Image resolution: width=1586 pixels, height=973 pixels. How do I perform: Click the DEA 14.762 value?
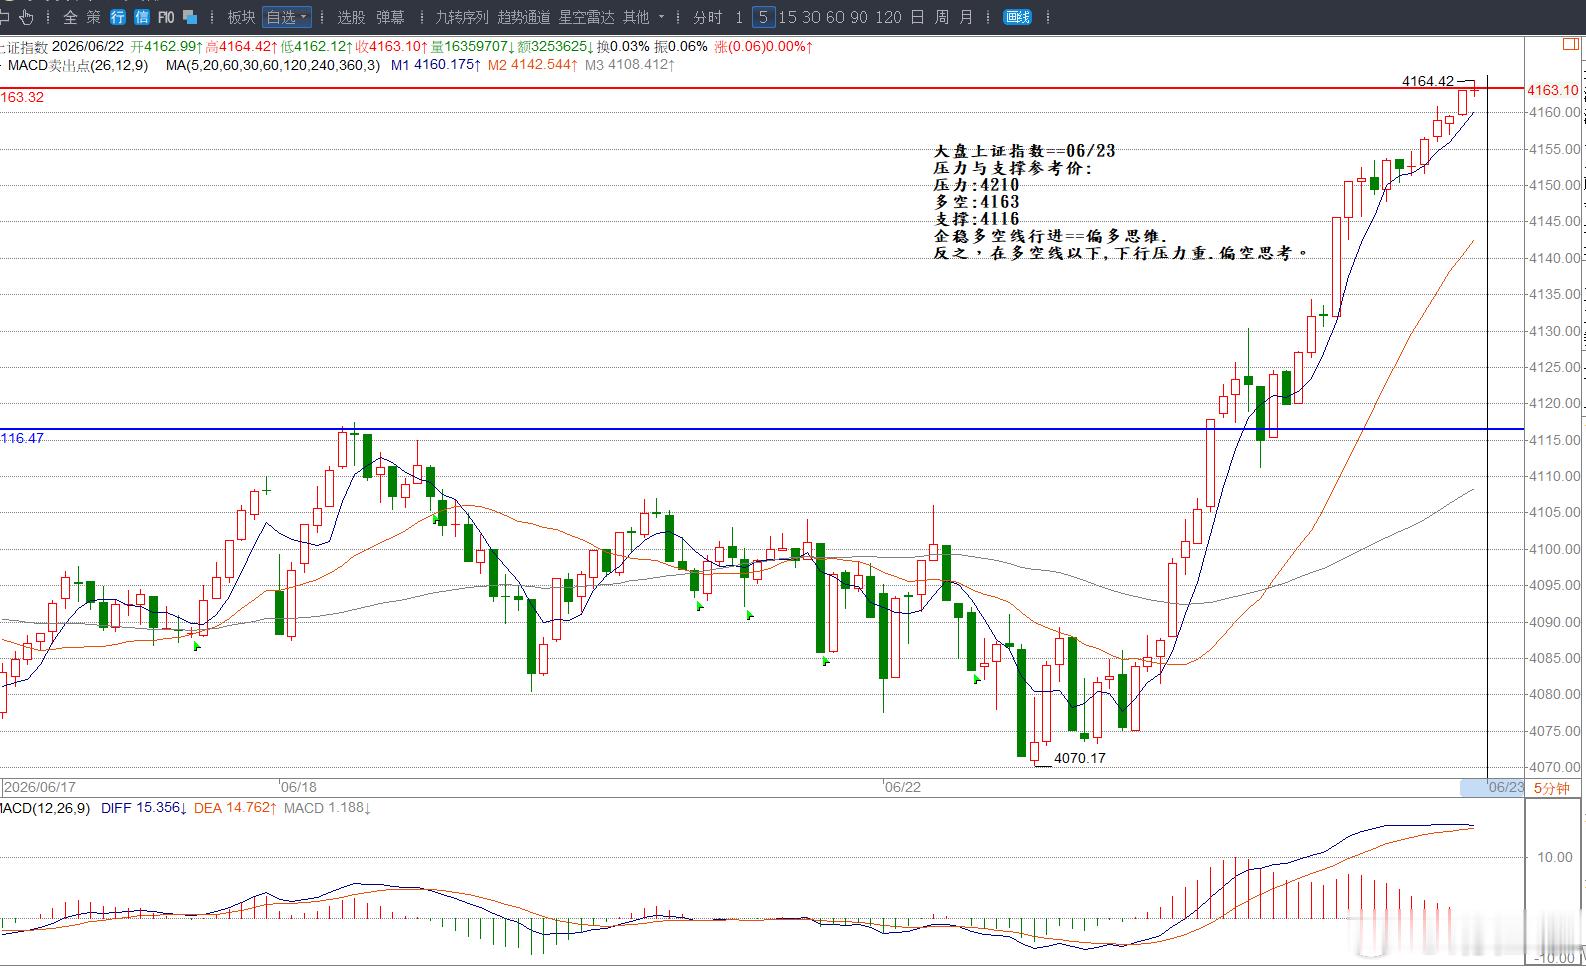coord(234,808)
